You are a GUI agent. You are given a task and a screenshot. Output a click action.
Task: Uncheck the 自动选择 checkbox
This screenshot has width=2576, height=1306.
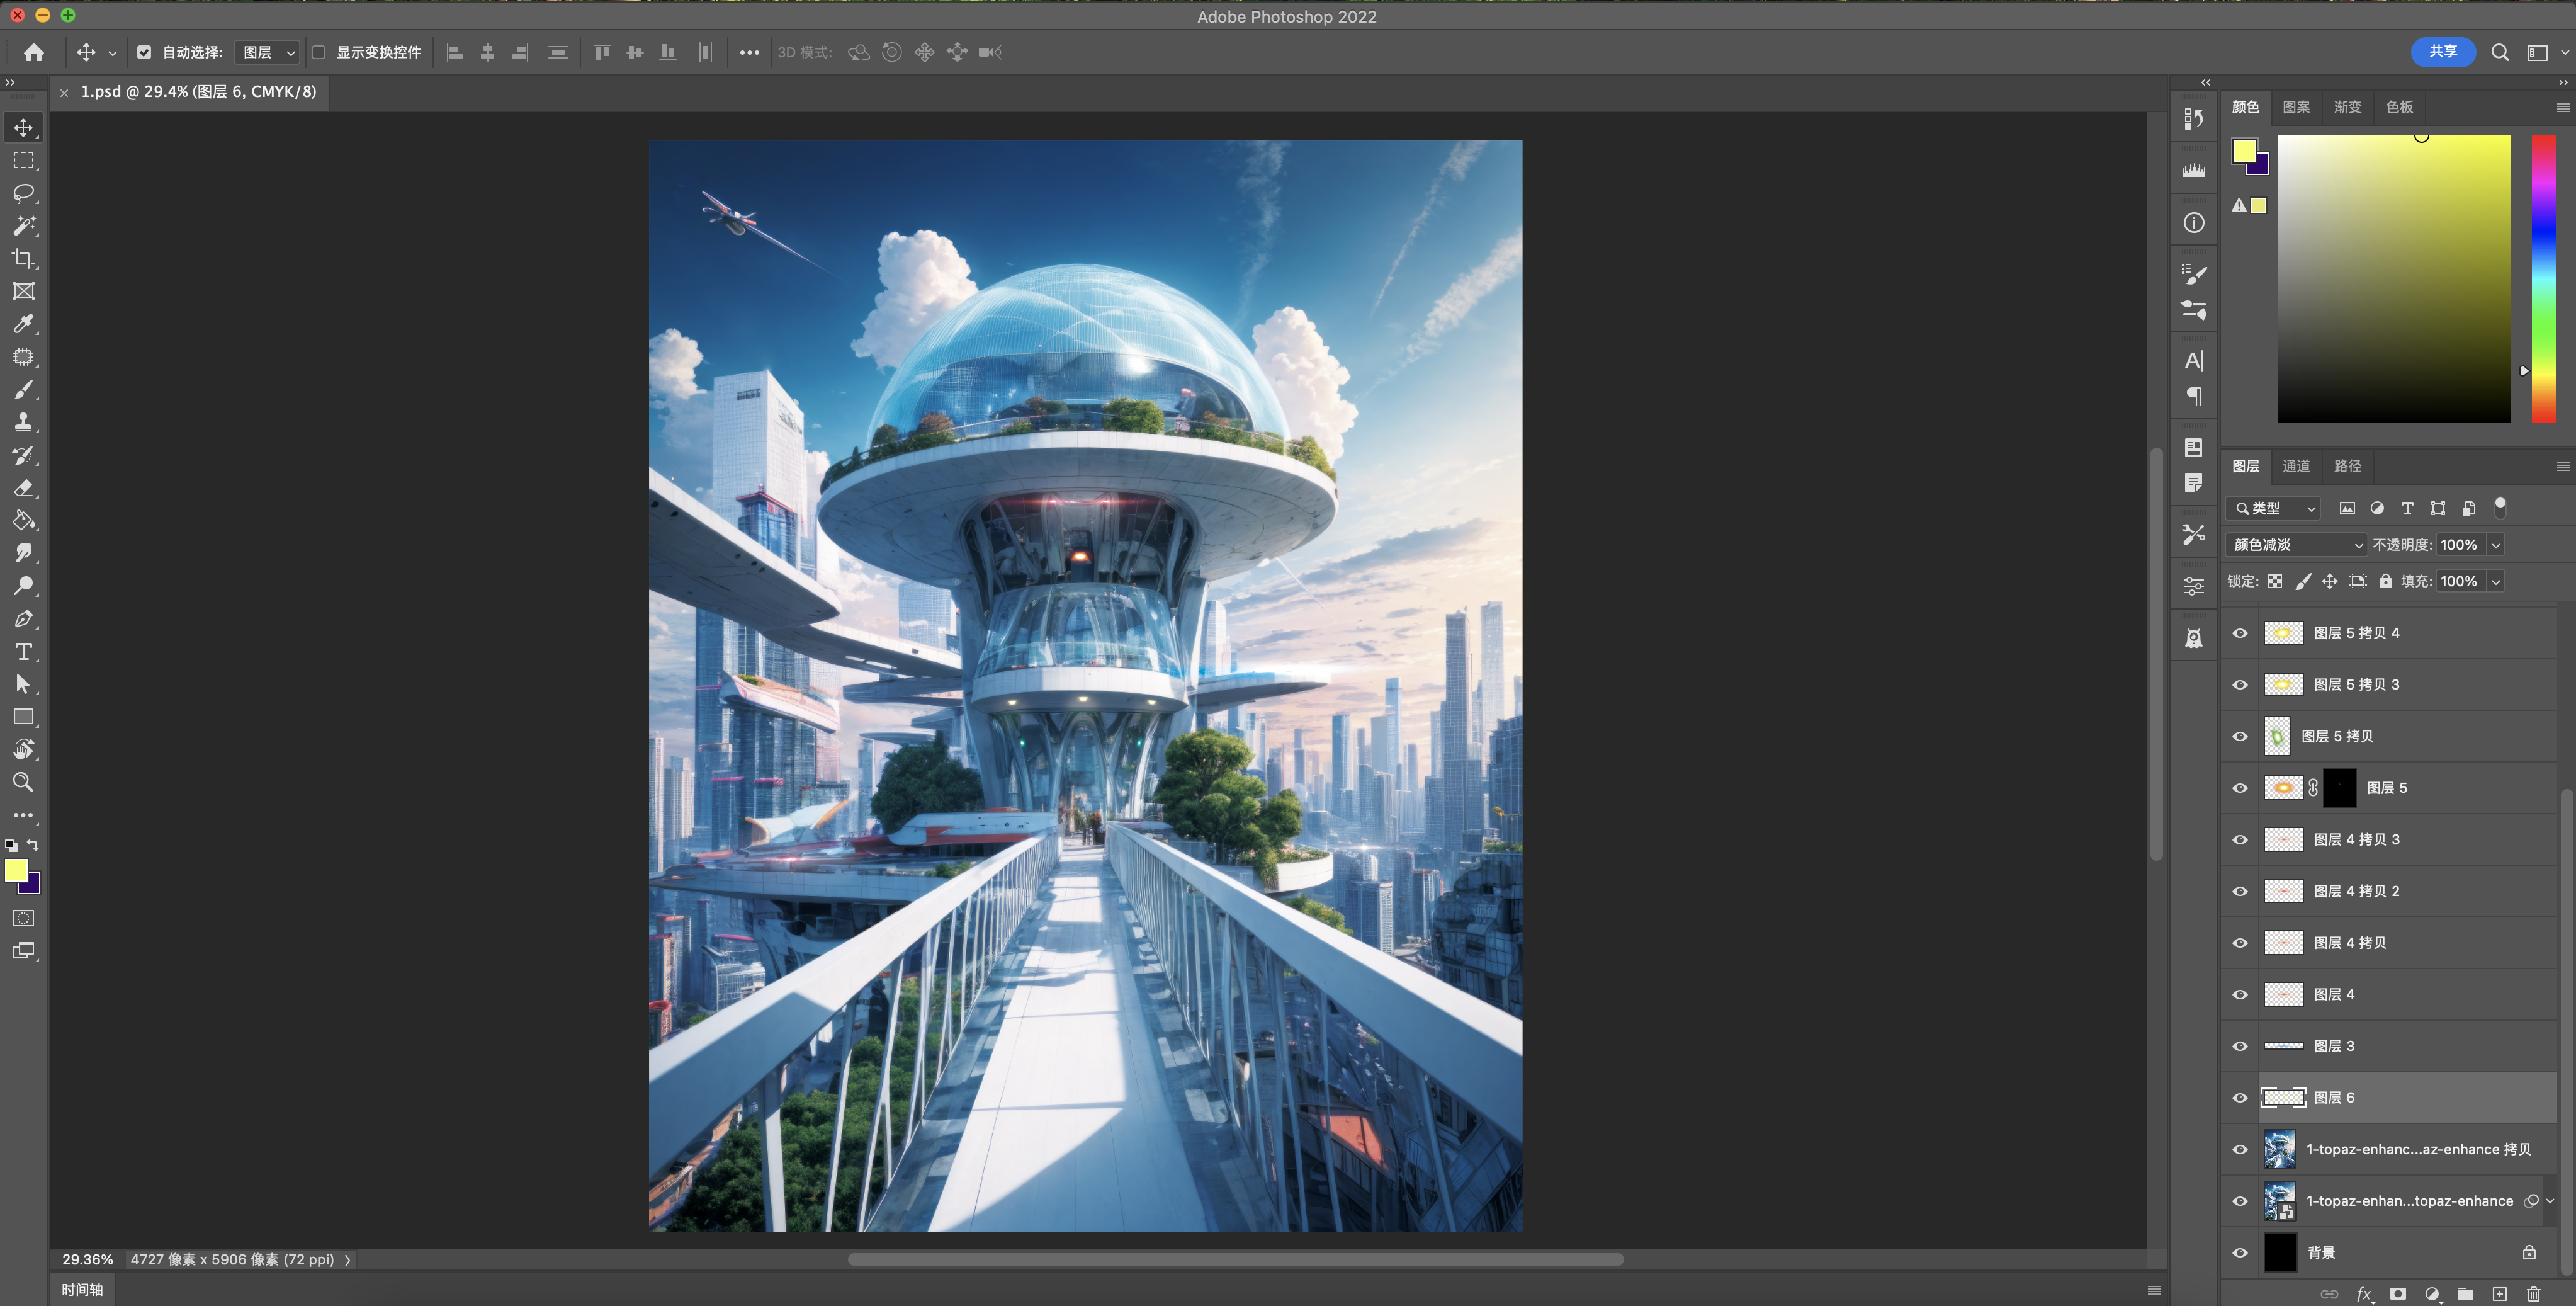tap(144, 52)
